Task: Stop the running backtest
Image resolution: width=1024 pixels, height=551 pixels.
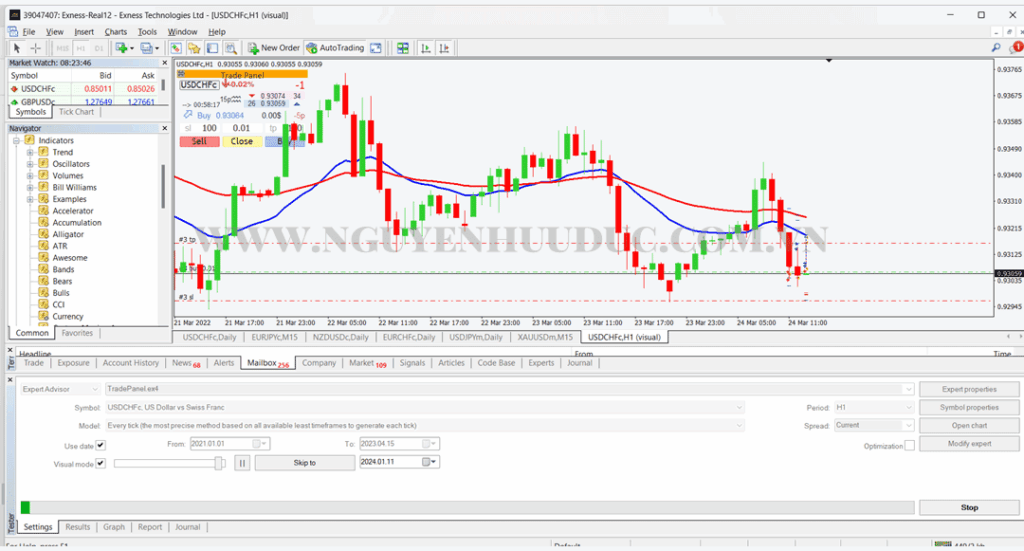Action: [969, 507]
